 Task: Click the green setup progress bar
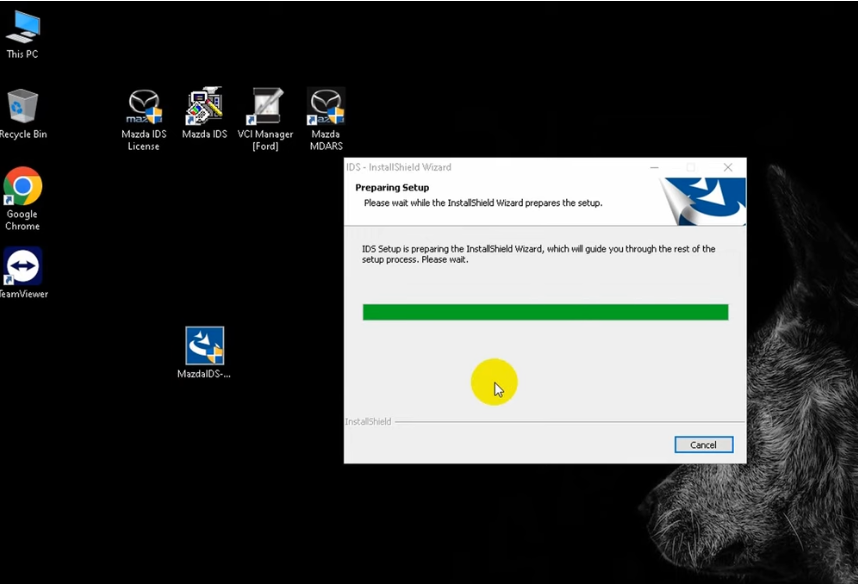pyautogui.click(x=545, y=312)
